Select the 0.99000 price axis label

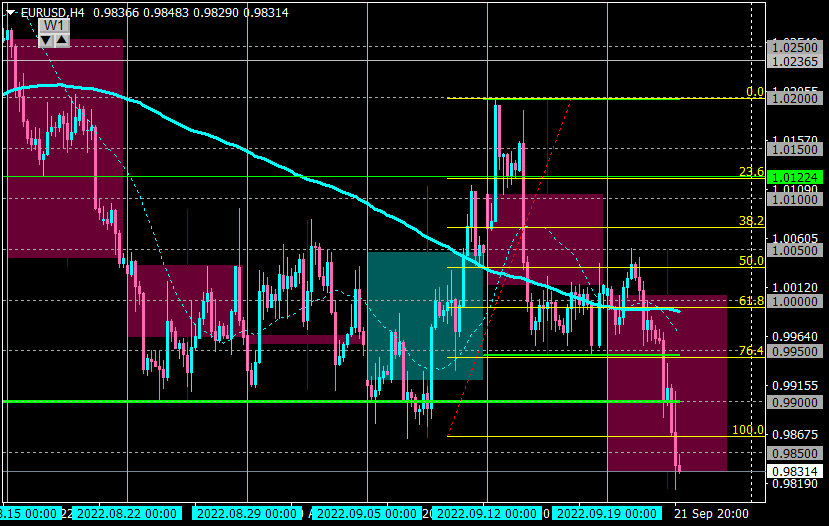[x=795, y=402]
